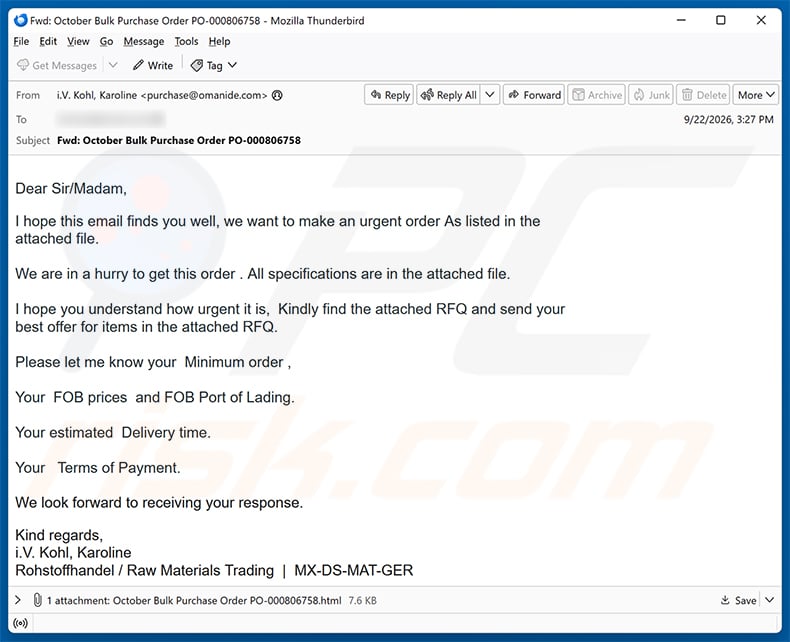Click the 'Kind regards,' line
Viewport: 790px width, 642px height.
[x=59, y=535]
